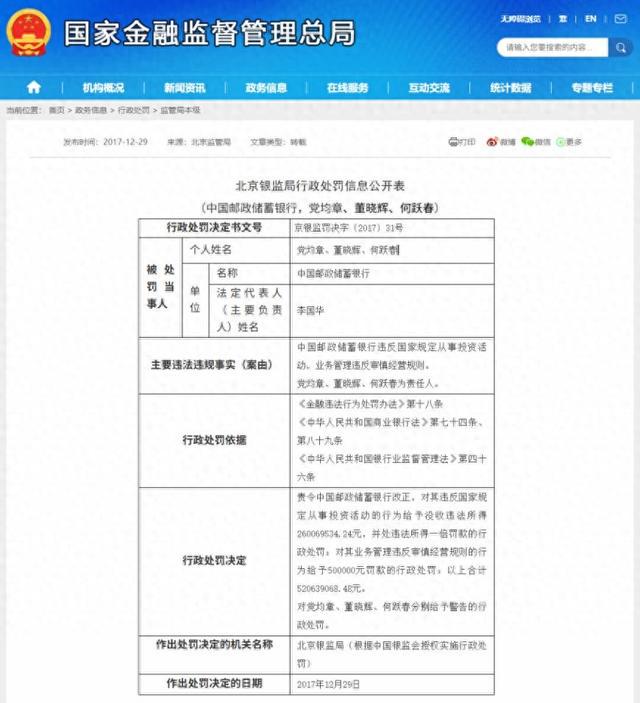The image size is (640, 703).
Task: Open the 政务信息 menu
Action: coord(266,88)
